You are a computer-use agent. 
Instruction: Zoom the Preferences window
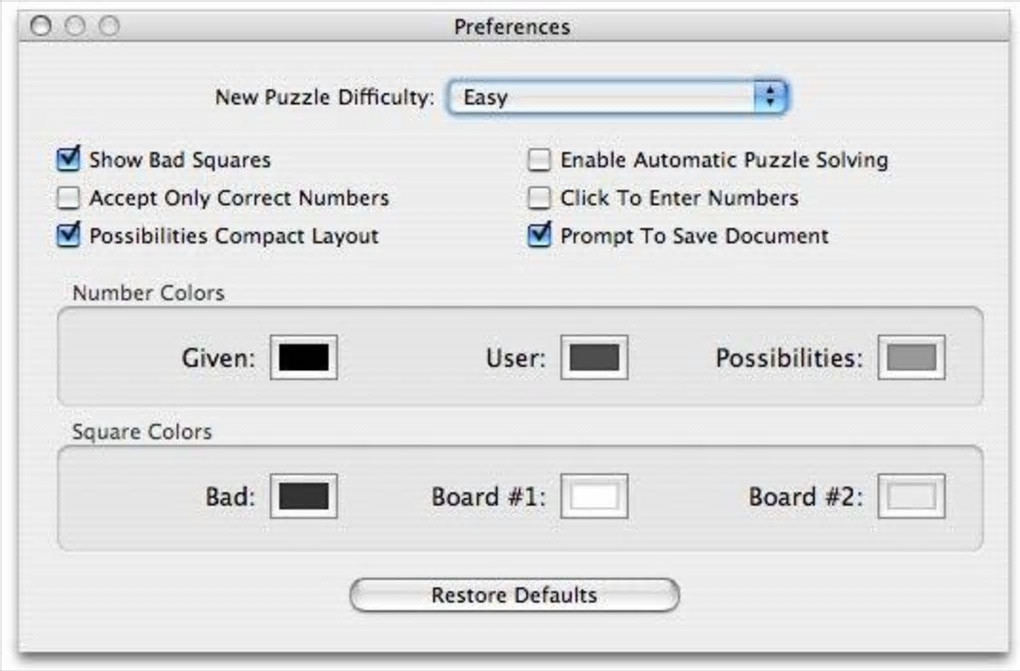click(x=108, y=26)
